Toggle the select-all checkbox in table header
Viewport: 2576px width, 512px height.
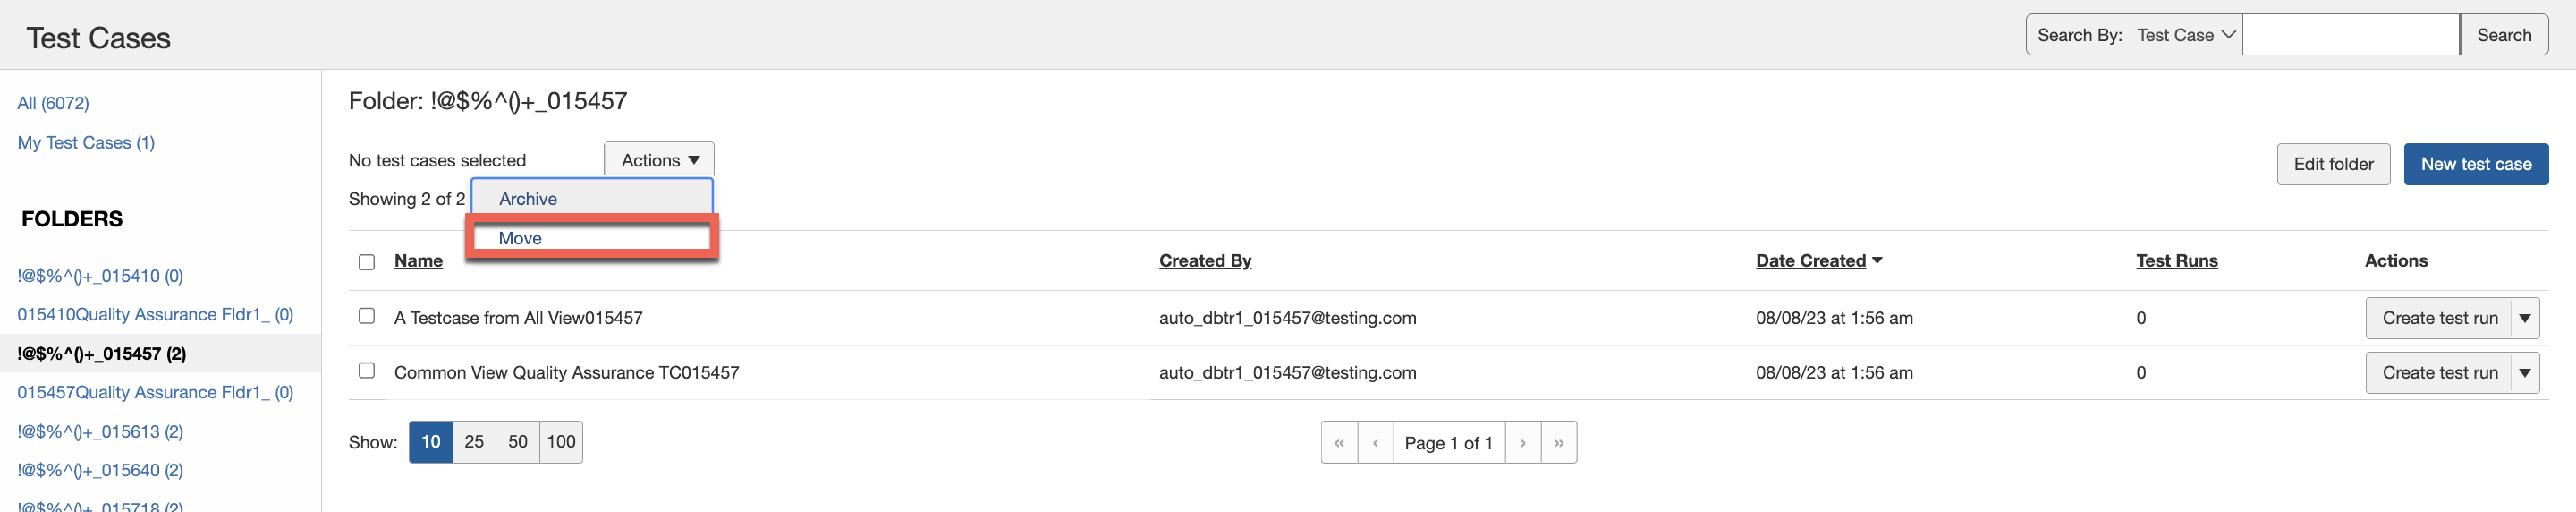point(367,262)
